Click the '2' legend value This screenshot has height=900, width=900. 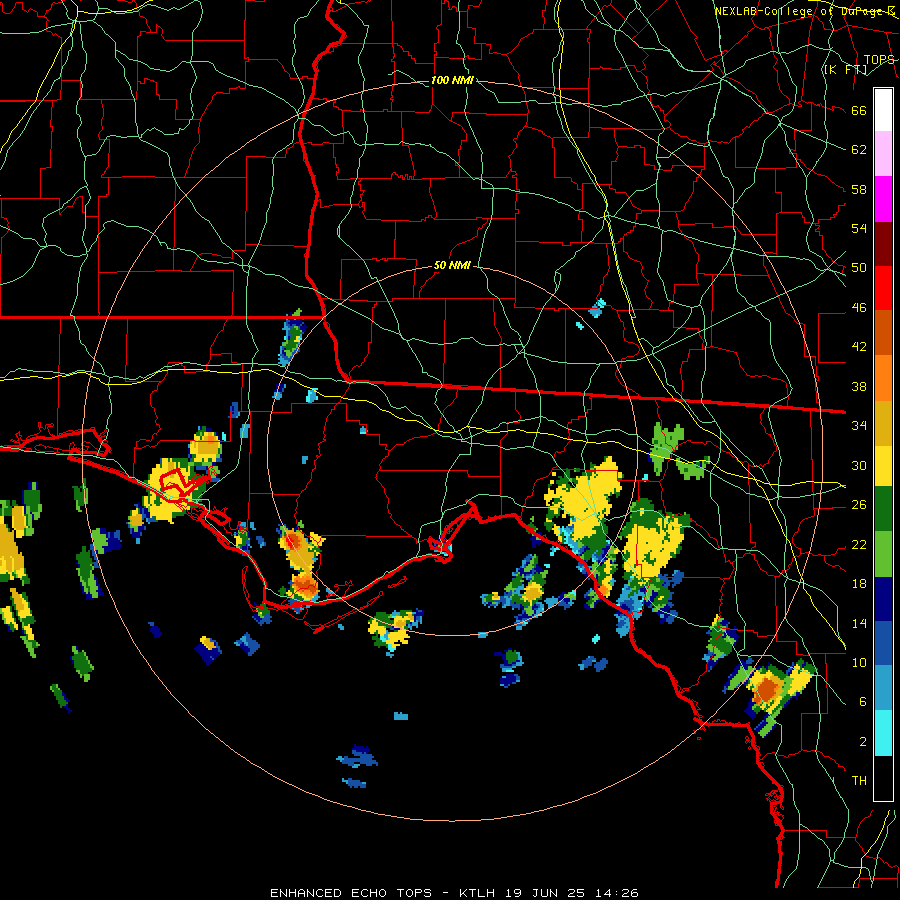[x=863, y=742]
